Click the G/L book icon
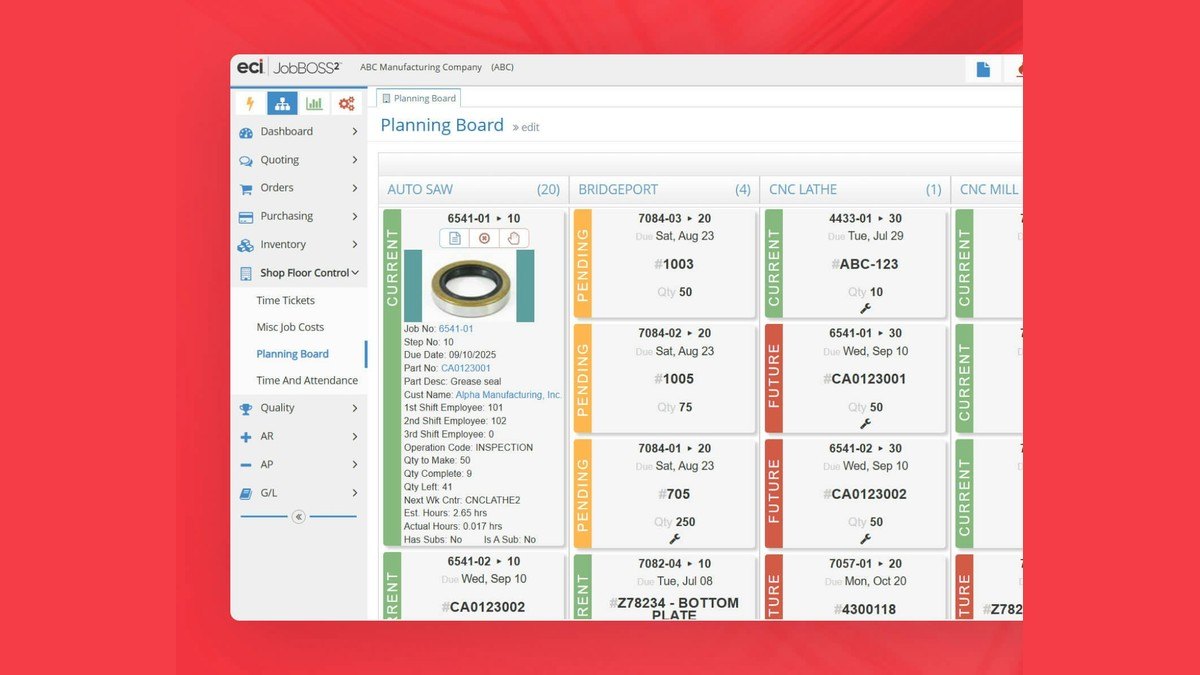The width and height of the screenshot is (1200, 675). [246, 493]
